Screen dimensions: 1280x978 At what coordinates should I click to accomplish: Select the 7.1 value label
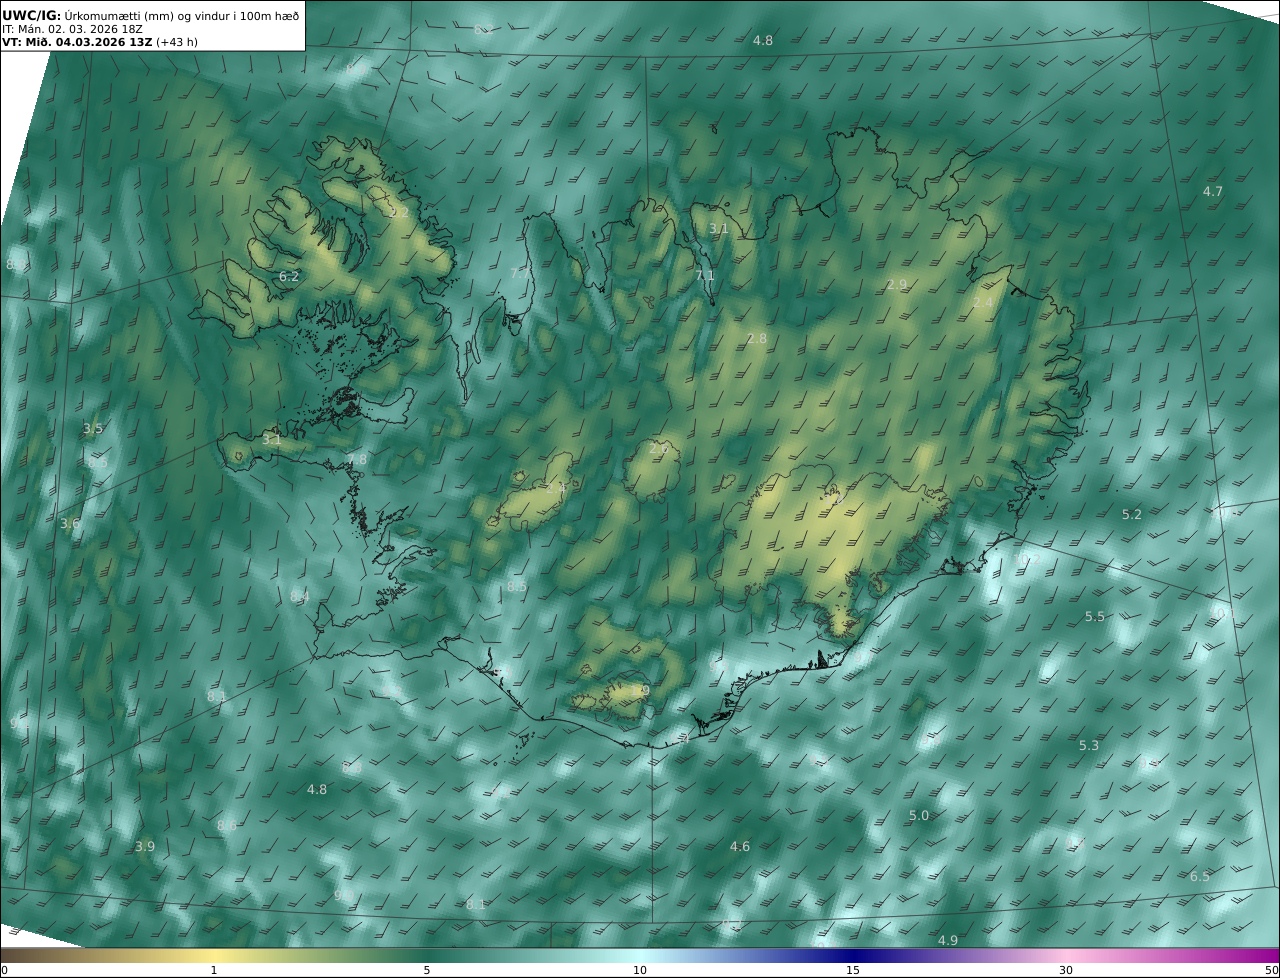pos(705,275)
